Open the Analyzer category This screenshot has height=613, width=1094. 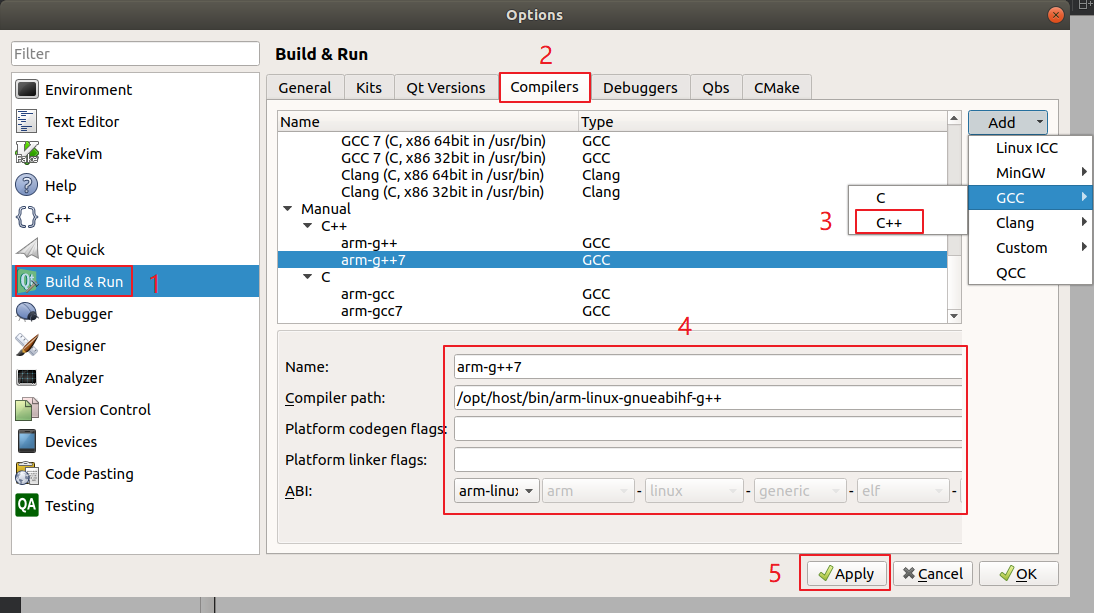pyautogui.click(x=135, y=378)
